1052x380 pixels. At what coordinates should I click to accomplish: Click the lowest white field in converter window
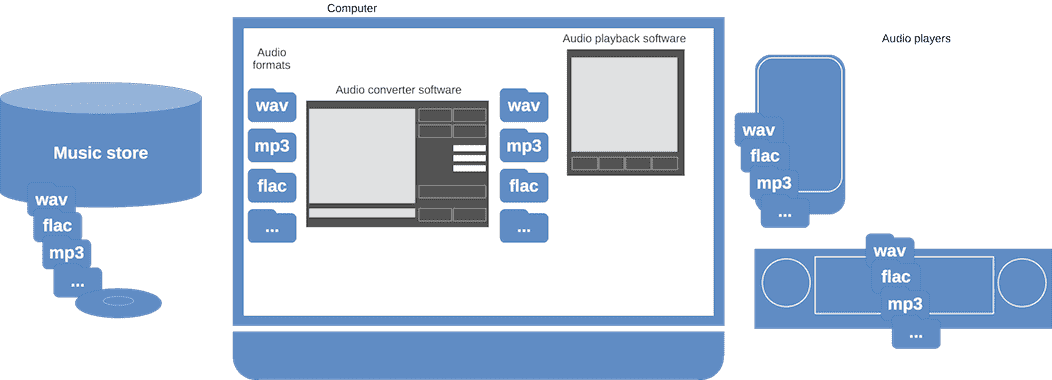(x=469, y=168)
